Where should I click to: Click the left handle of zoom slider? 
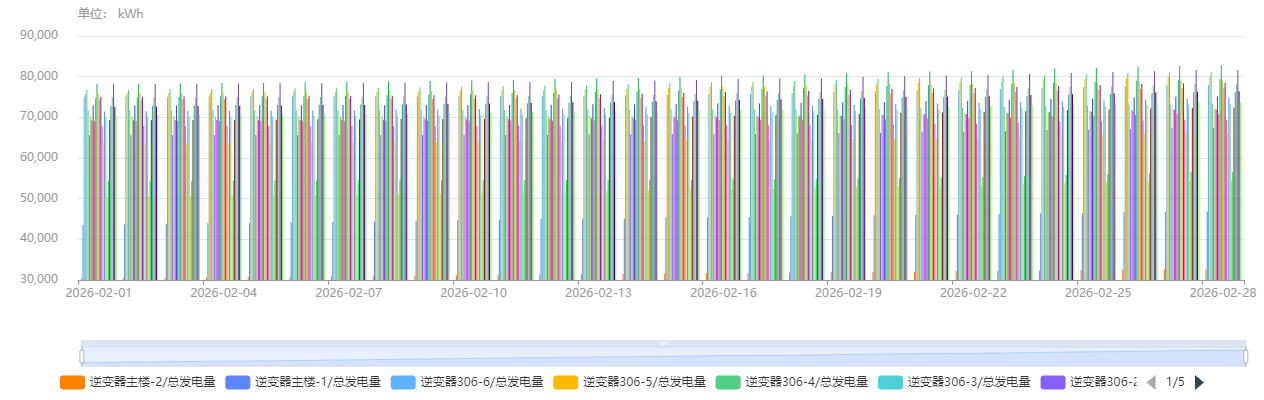82,356
